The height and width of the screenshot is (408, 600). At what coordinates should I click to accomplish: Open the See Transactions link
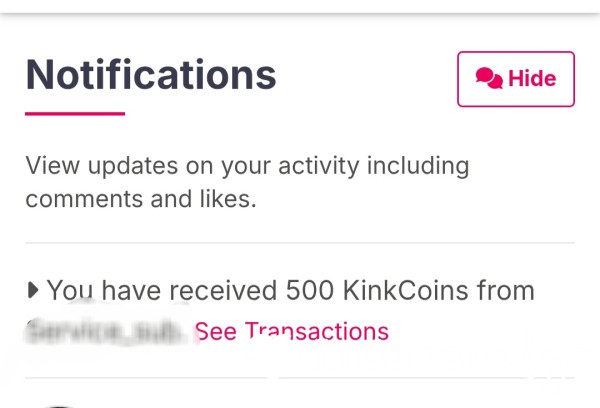292,331
